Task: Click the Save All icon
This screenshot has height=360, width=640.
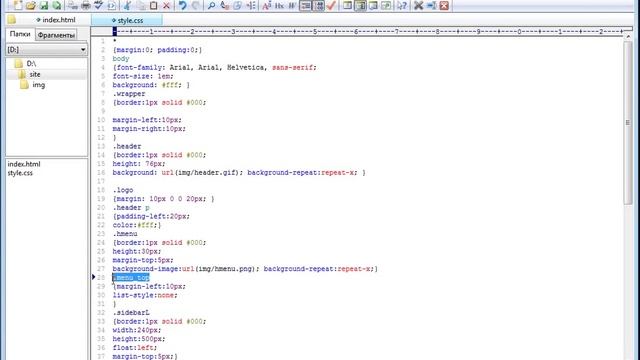Action: pyautogui.click(x=57, y=5)
